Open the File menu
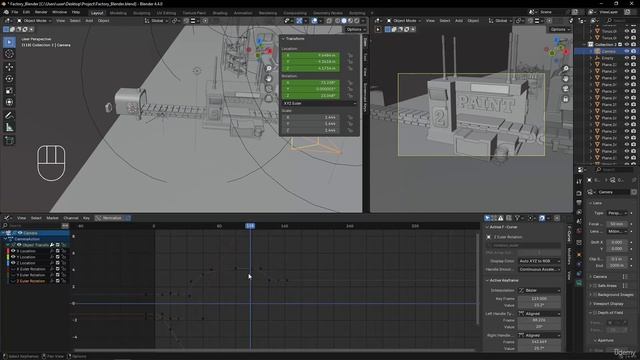 (15, 12)
